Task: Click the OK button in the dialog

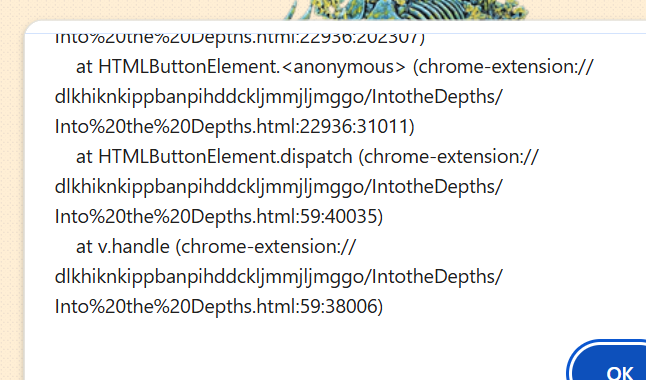Action: (x=610, y=363)
